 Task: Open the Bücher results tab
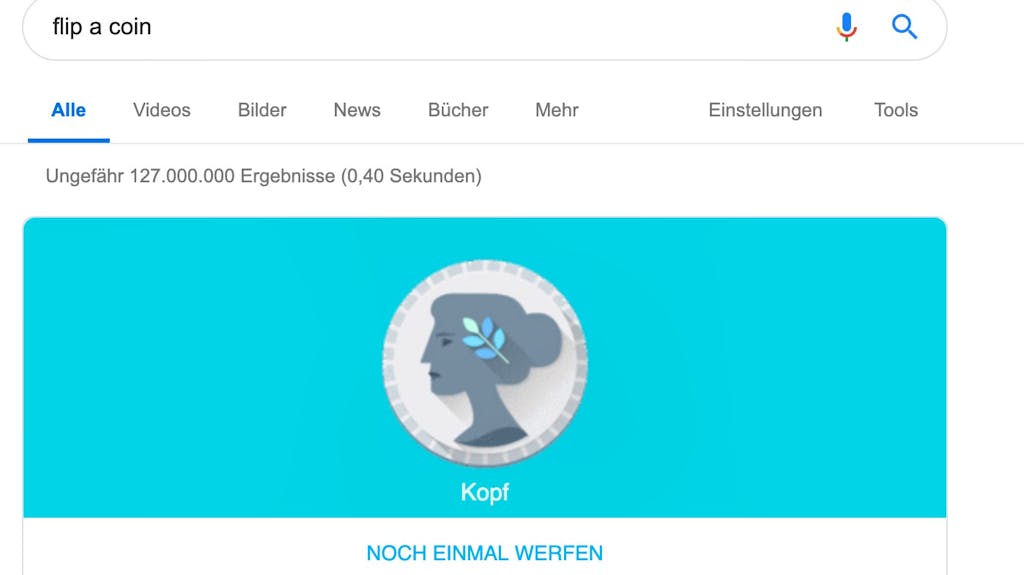click(x=458, y=110)
